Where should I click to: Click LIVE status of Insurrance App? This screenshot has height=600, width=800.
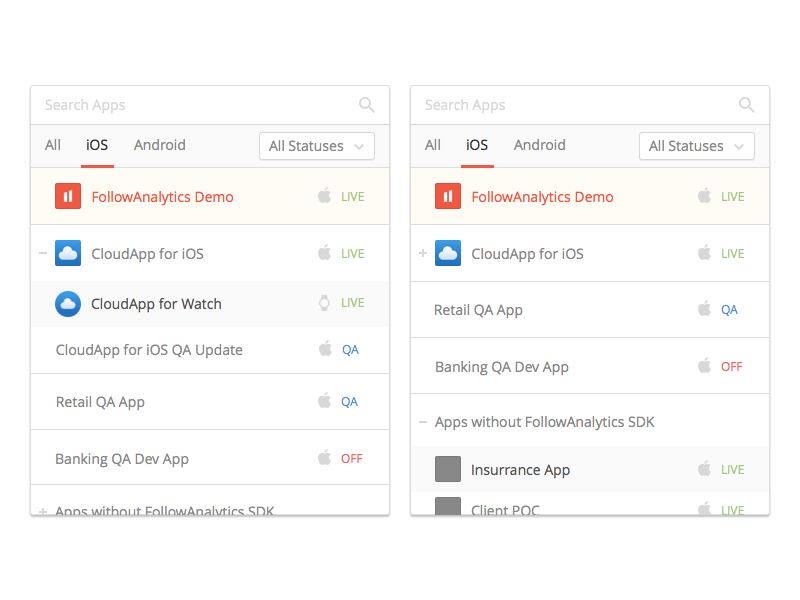coord(733,470)
